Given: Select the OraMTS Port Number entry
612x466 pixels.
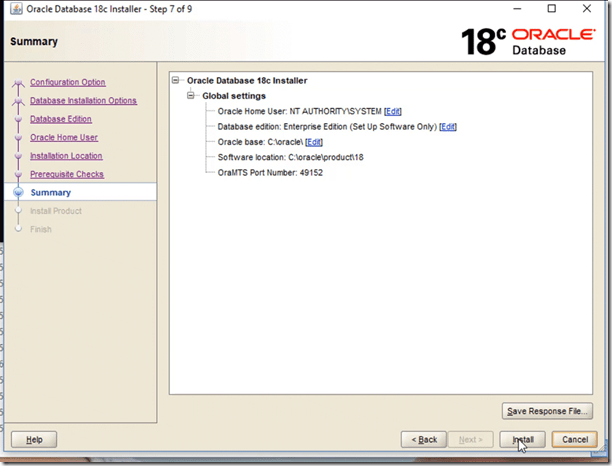Looking at the screenshot, I should click(x=270, y=172).
